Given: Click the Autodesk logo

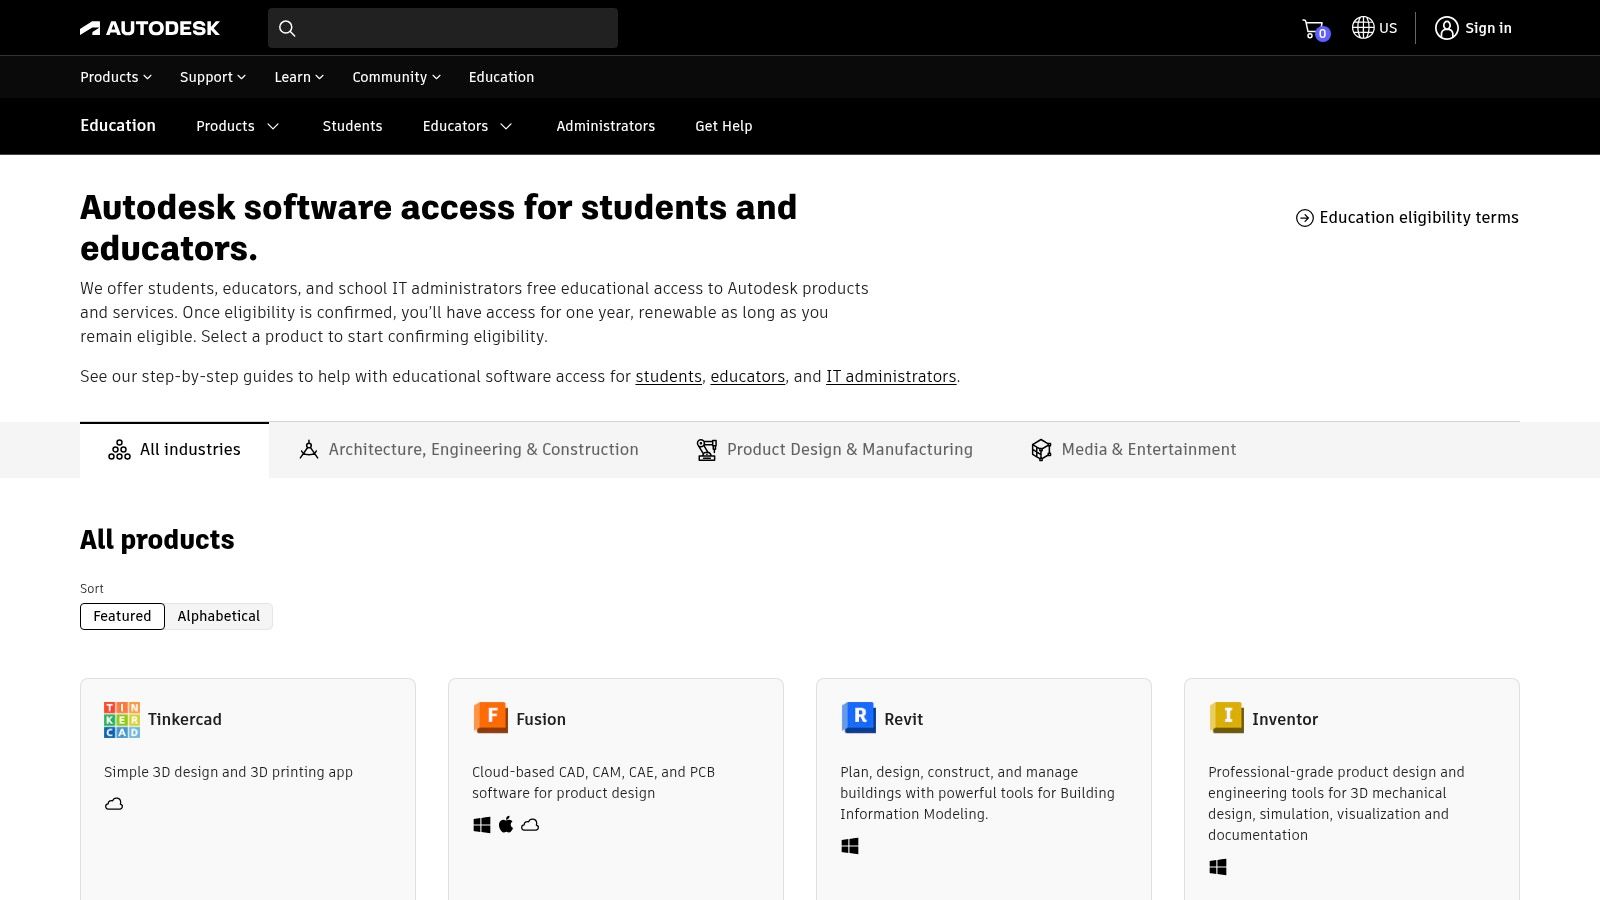Looking at the screenshot, I should (150, 28).
